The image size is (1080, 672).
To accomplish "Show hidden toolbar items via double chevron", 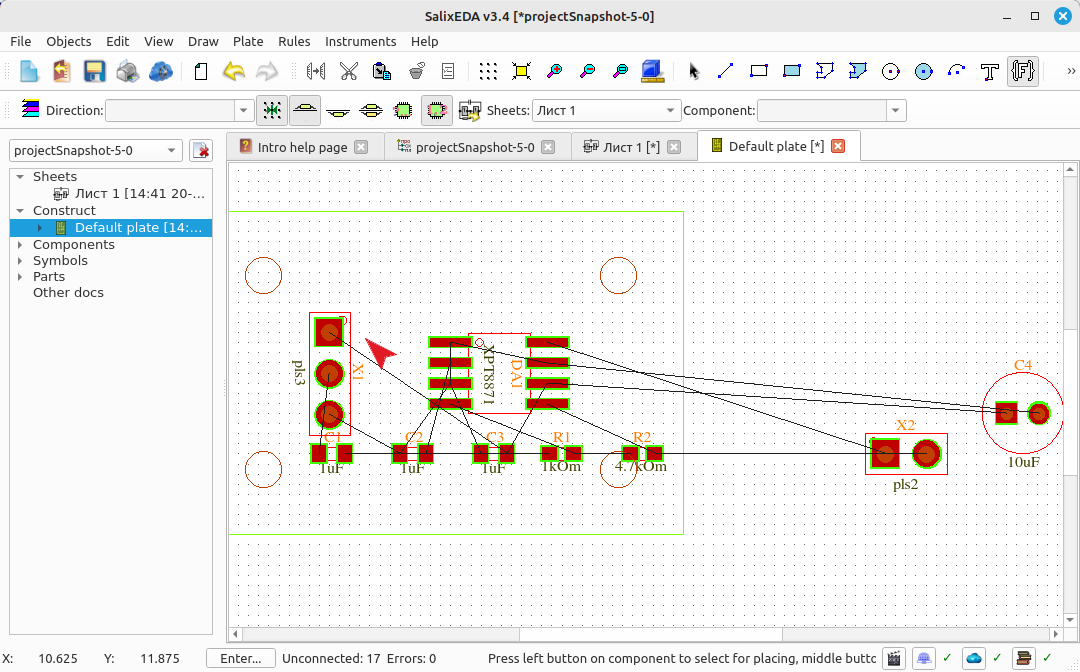I will pyautogui.click(x=1070, y=71).
